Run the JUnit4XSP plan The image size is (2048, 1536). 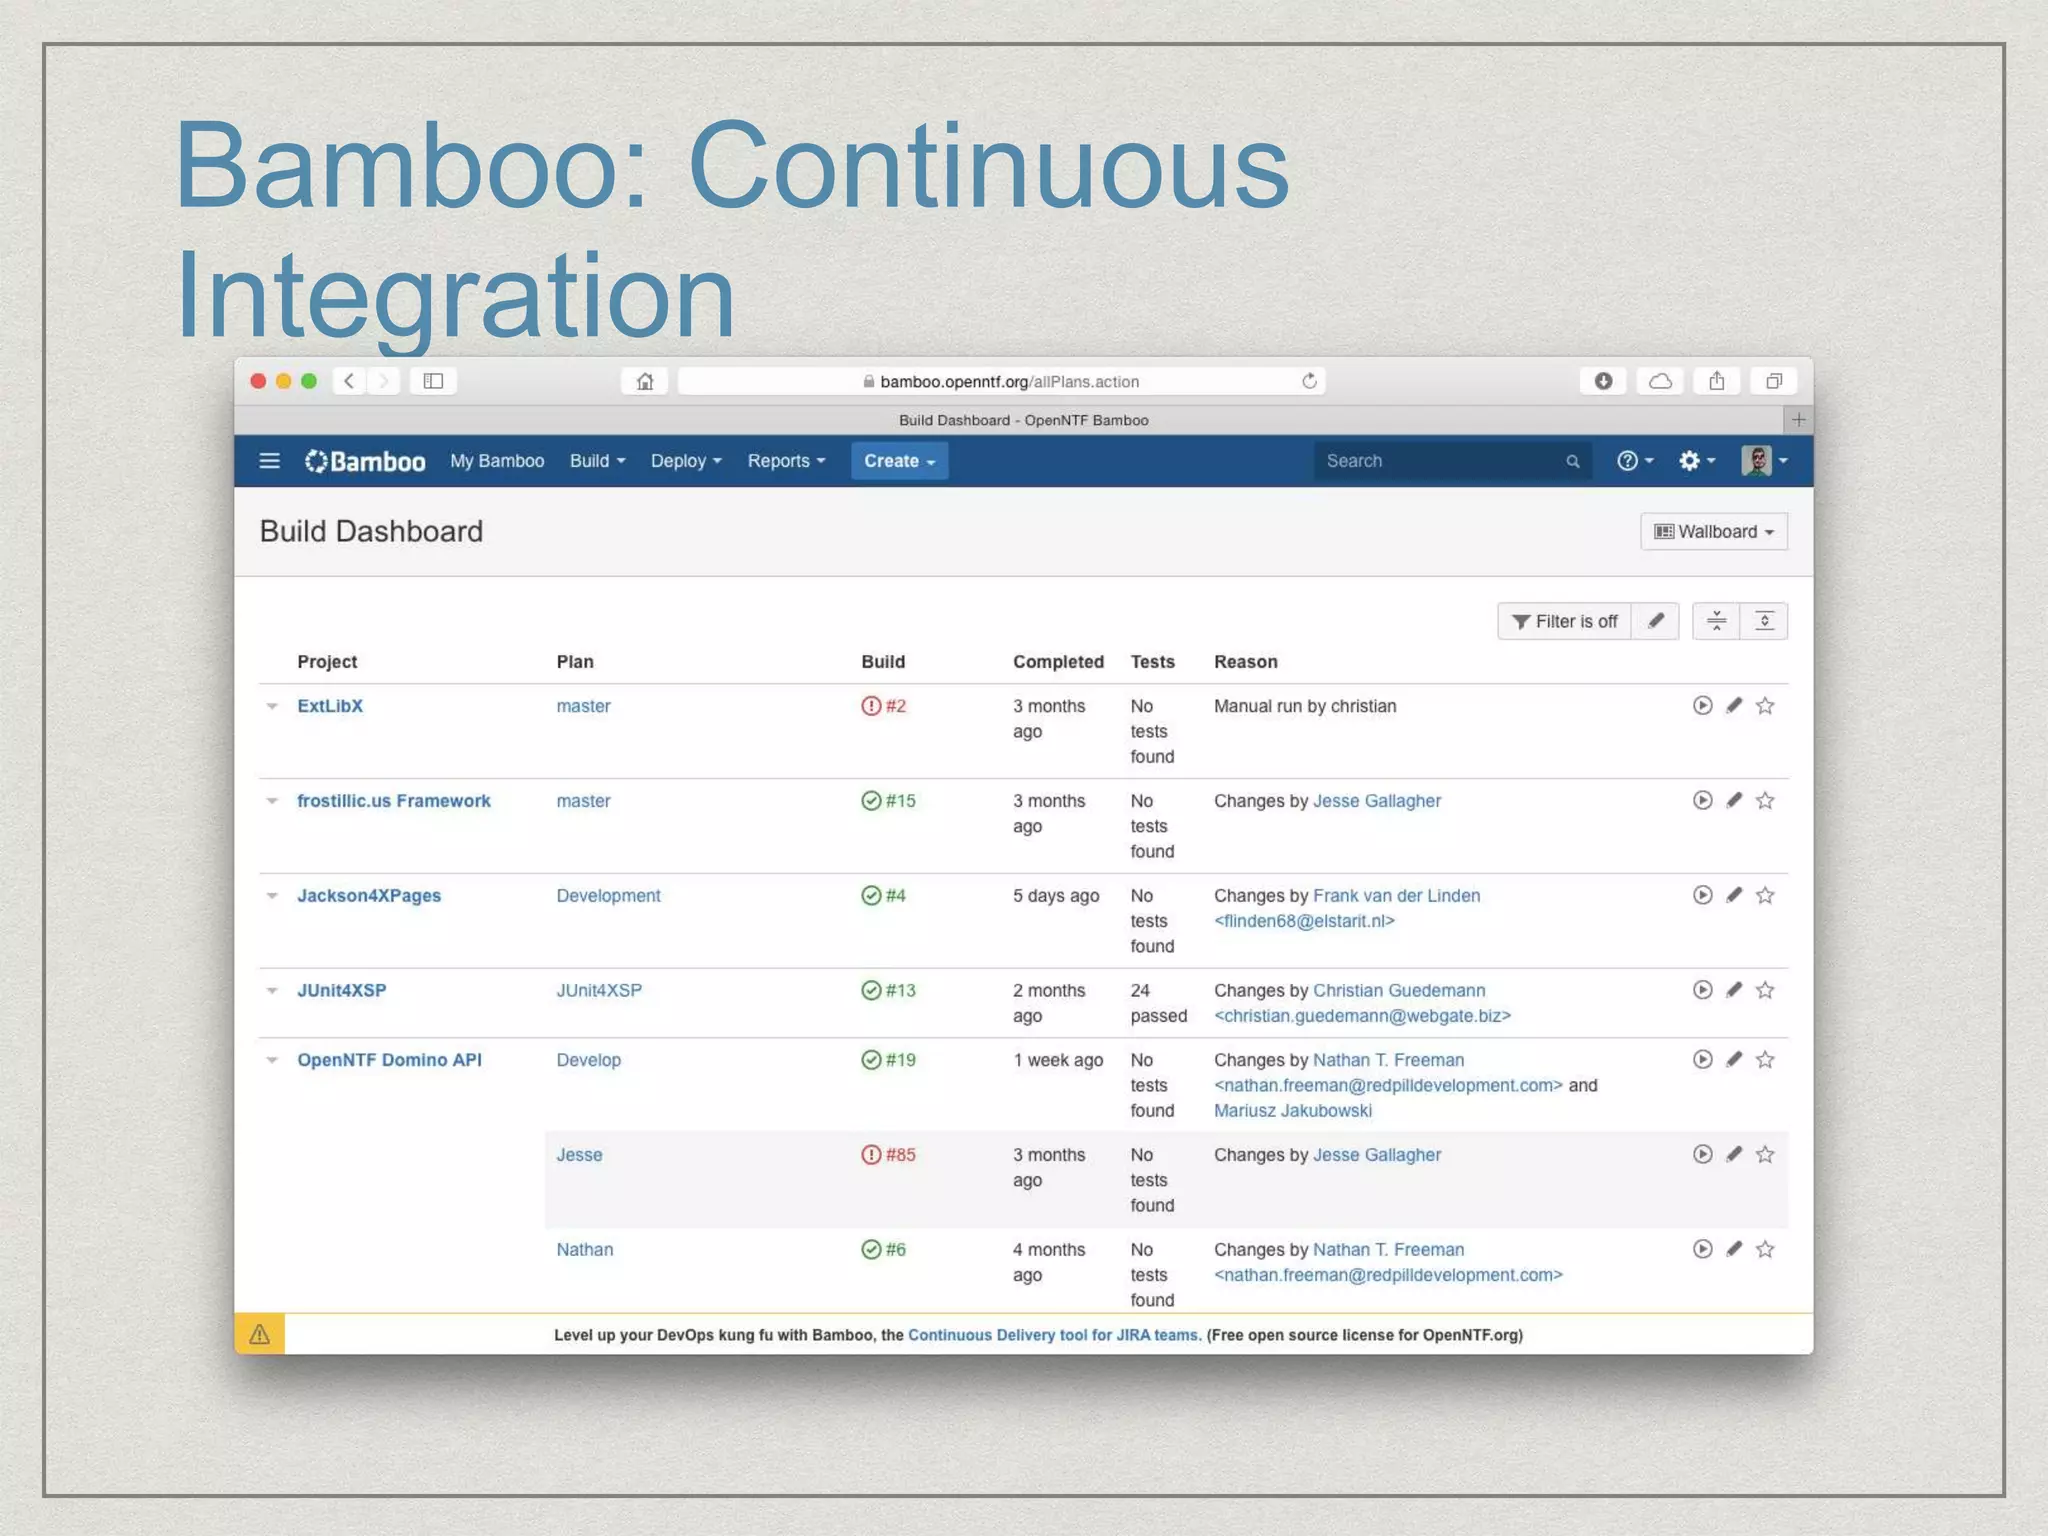pyautogui.click(x=1702, y=990)
